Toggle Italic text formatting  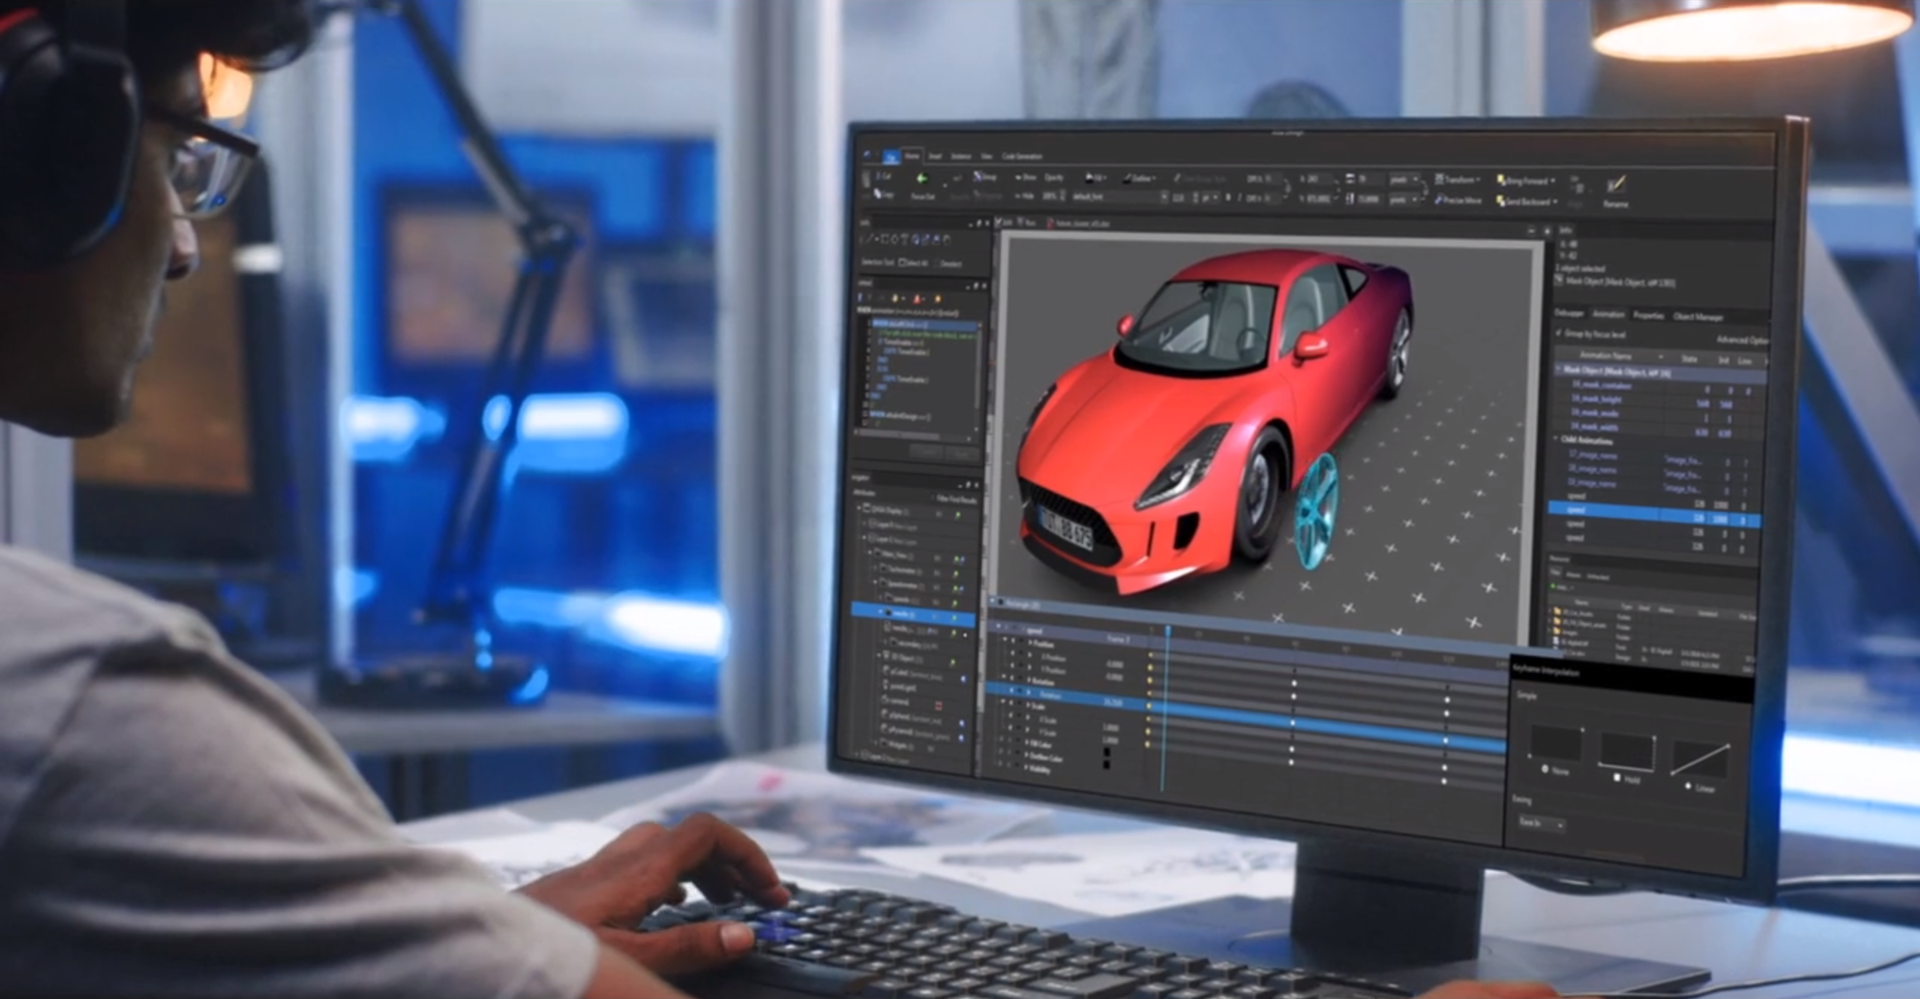pos(1239,198)
